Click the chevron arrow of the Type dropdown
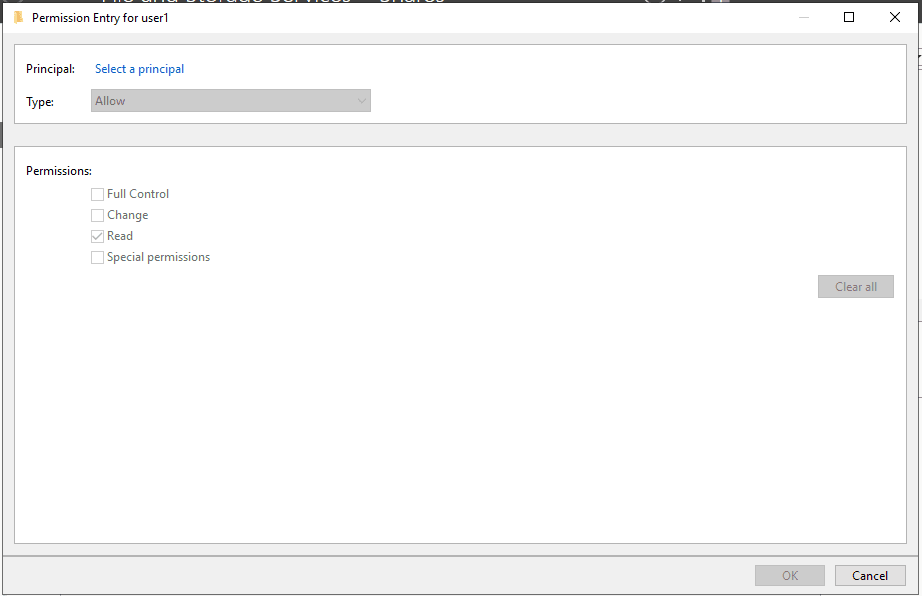The height and width of the screenshot is (596, 922). (x=361, y=101)
